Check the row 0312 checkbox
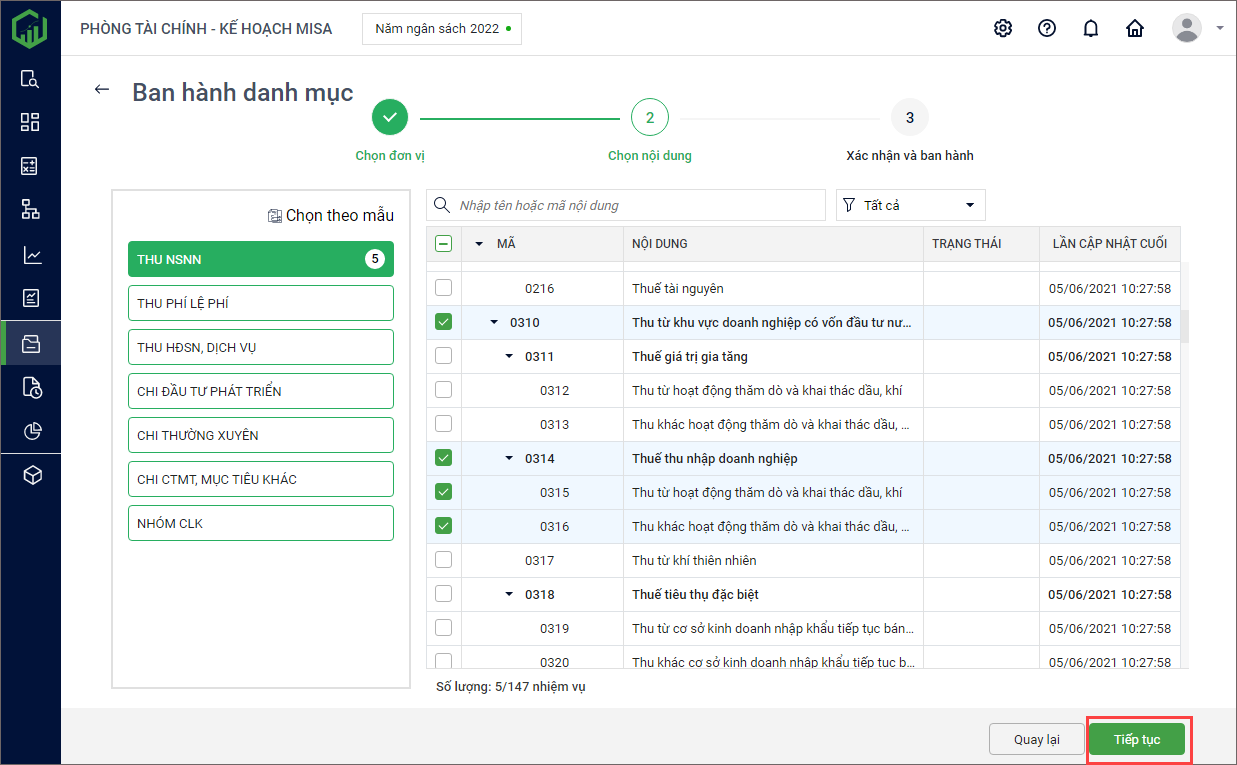Image resolution: width=1237 pixels, height=765 pixels. point(444,390)
